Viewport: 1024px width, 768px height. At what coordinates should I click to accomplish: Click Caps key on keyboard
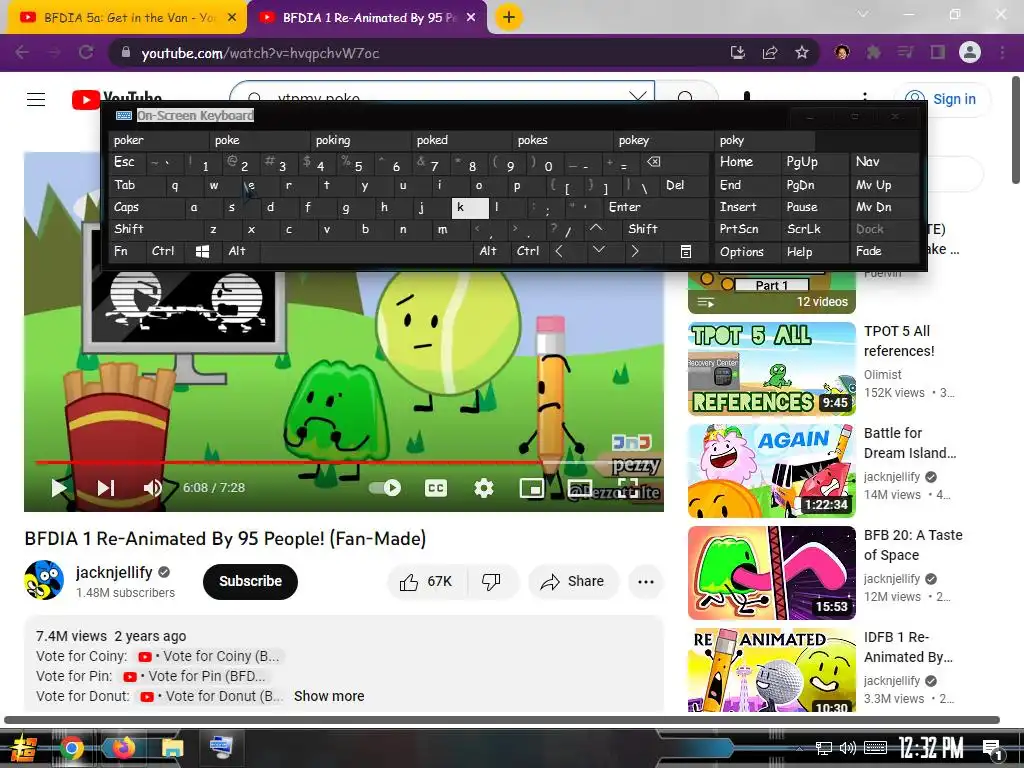coord(146,207)
